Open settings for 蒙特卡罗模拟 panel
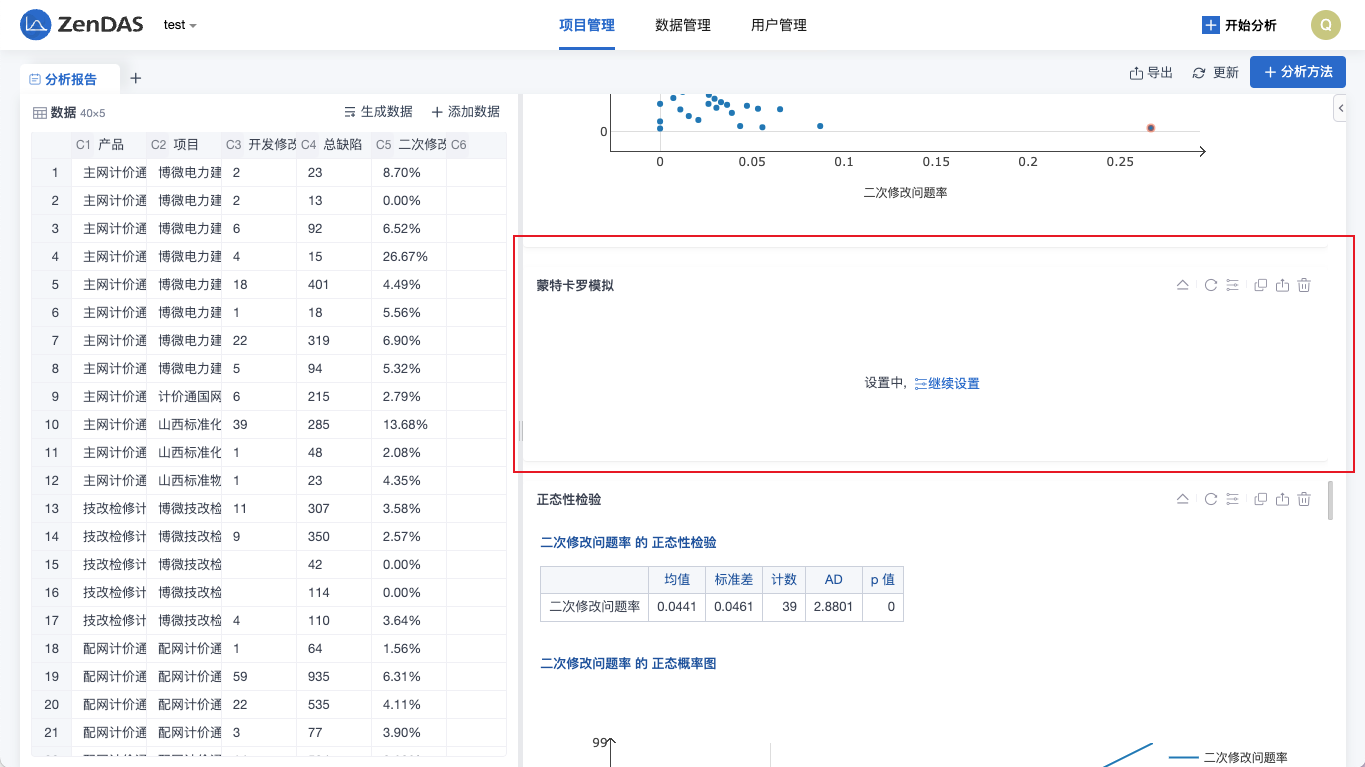The height and width of the screenshot is (767, 1365). click(x=1232, y=285)
